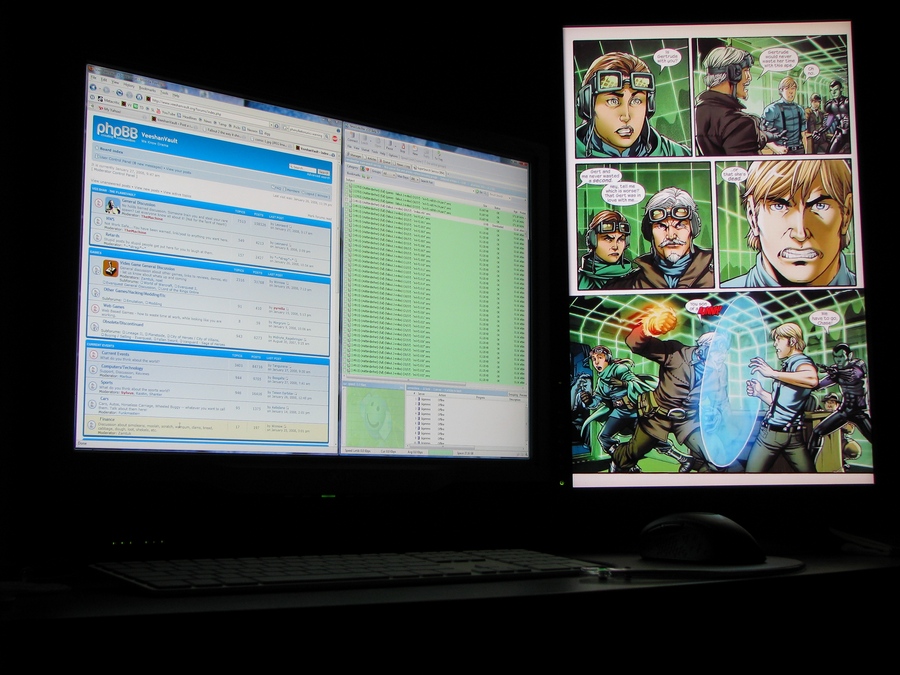Click in the forum search text box
Image resolution: width=900 pixels, height=675 pixels.
(x=301, y=168)
